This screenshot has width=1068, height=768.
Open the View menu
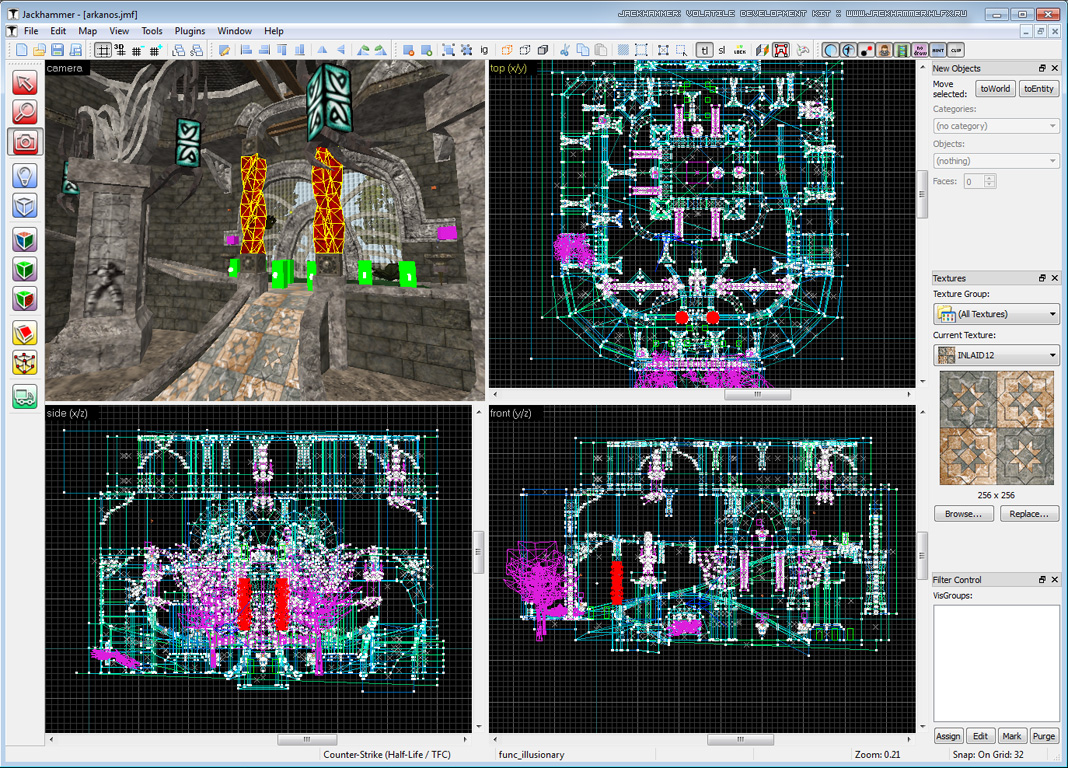119,31
